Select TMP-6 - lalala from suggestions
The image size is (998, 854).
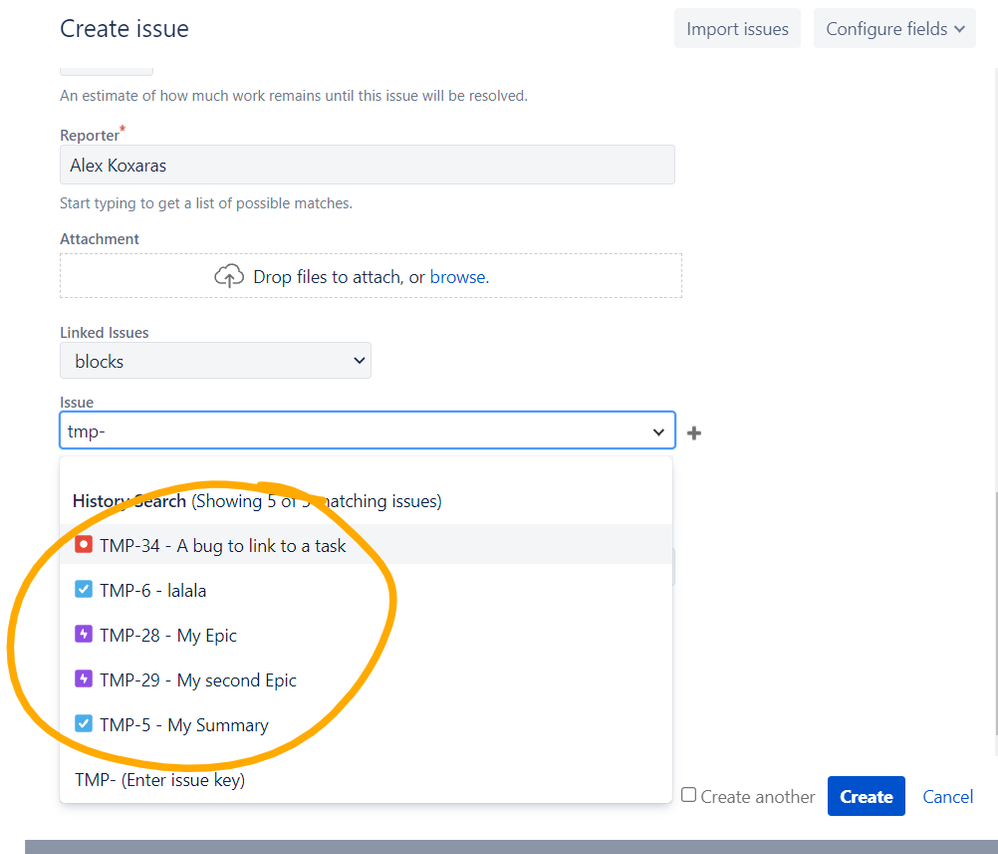[366, 590]
